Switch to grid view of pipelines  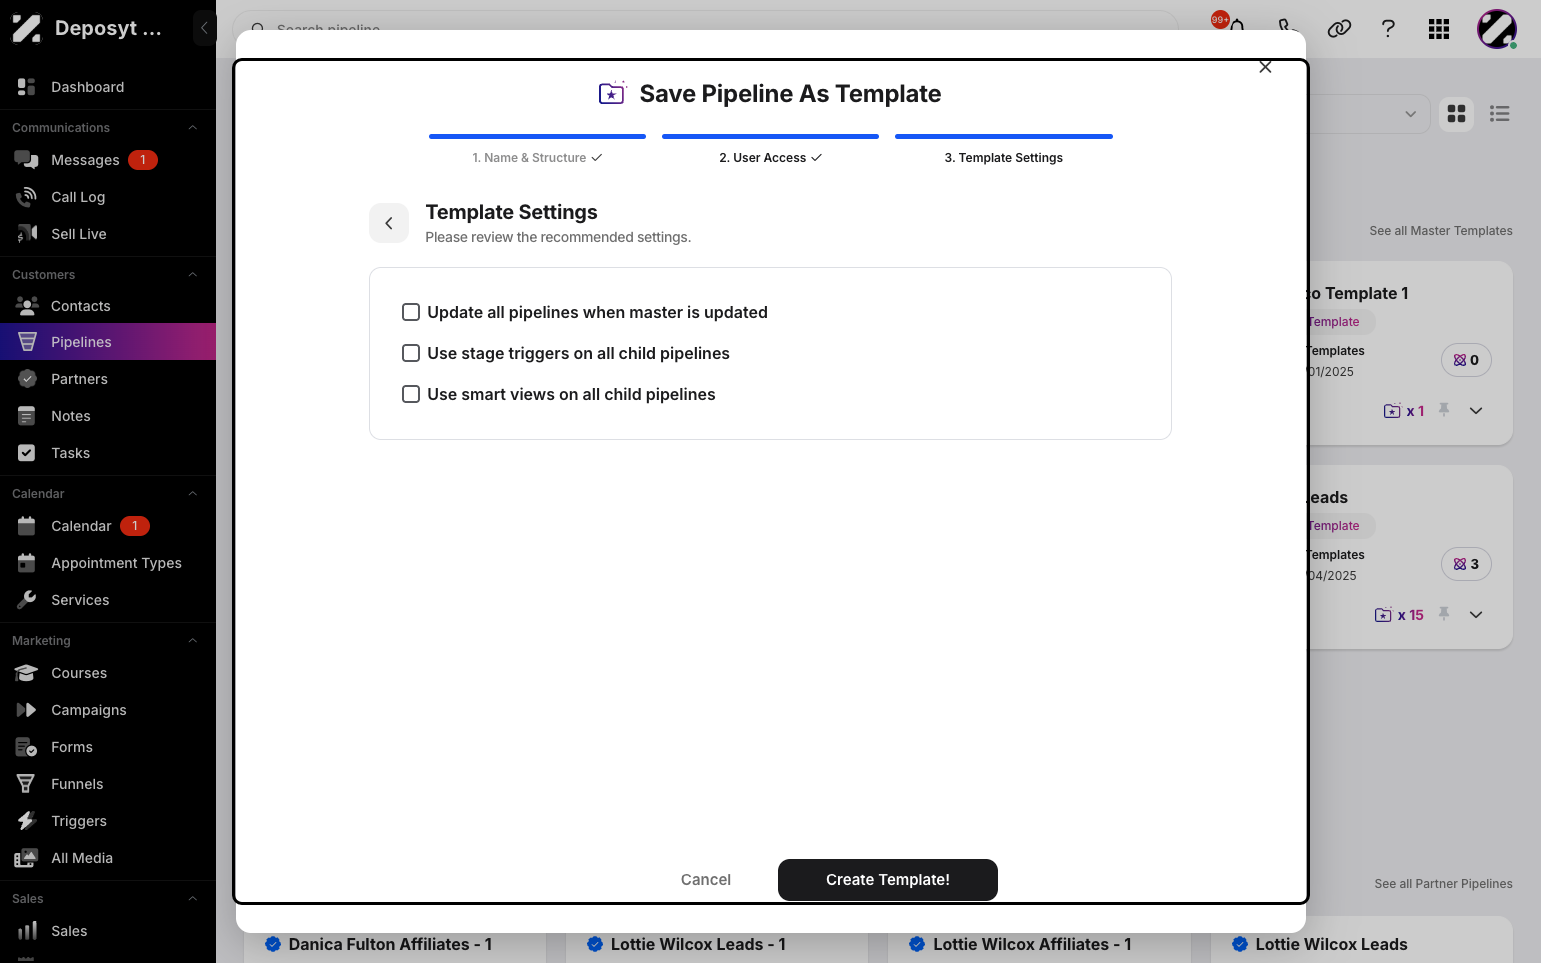click(x=1457, y=114)
